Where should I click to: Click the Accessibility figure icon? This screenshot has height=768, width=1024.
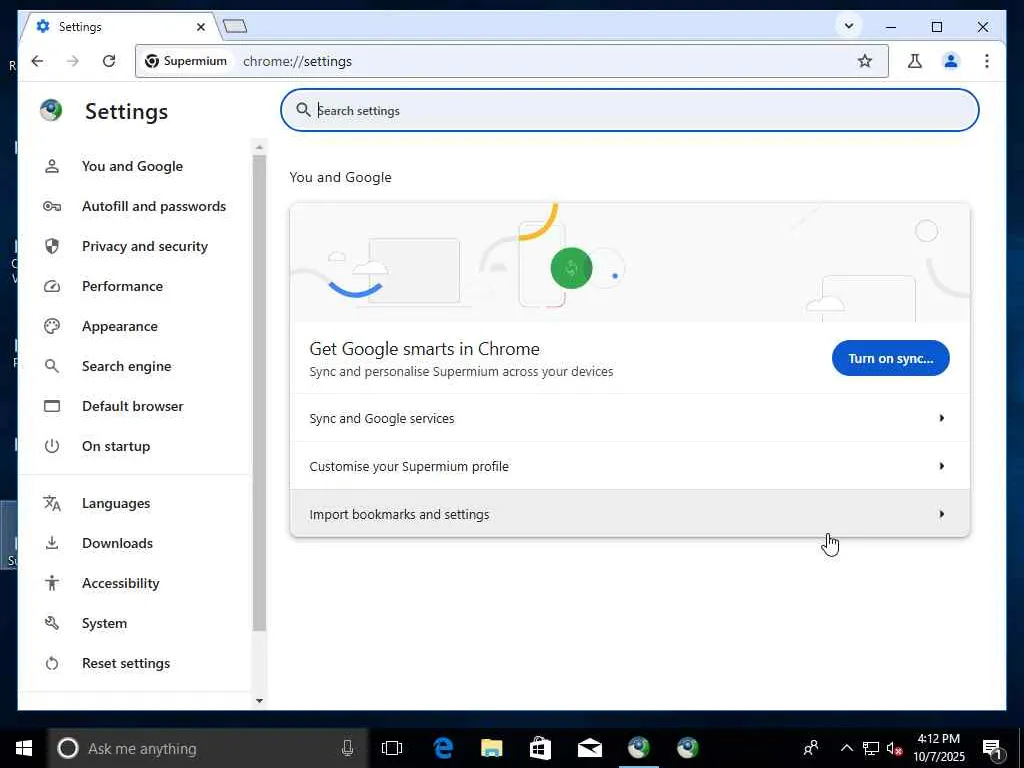pyautogui.click(x=52, y=583)
